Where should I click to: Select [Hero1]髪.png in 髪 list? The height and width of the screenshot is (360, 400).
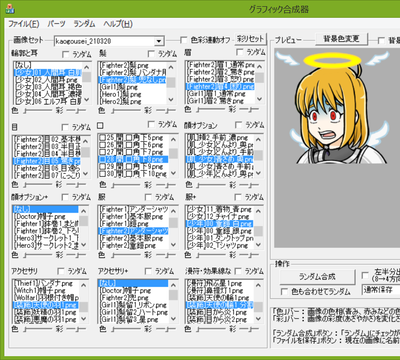(x=132, y=94)
